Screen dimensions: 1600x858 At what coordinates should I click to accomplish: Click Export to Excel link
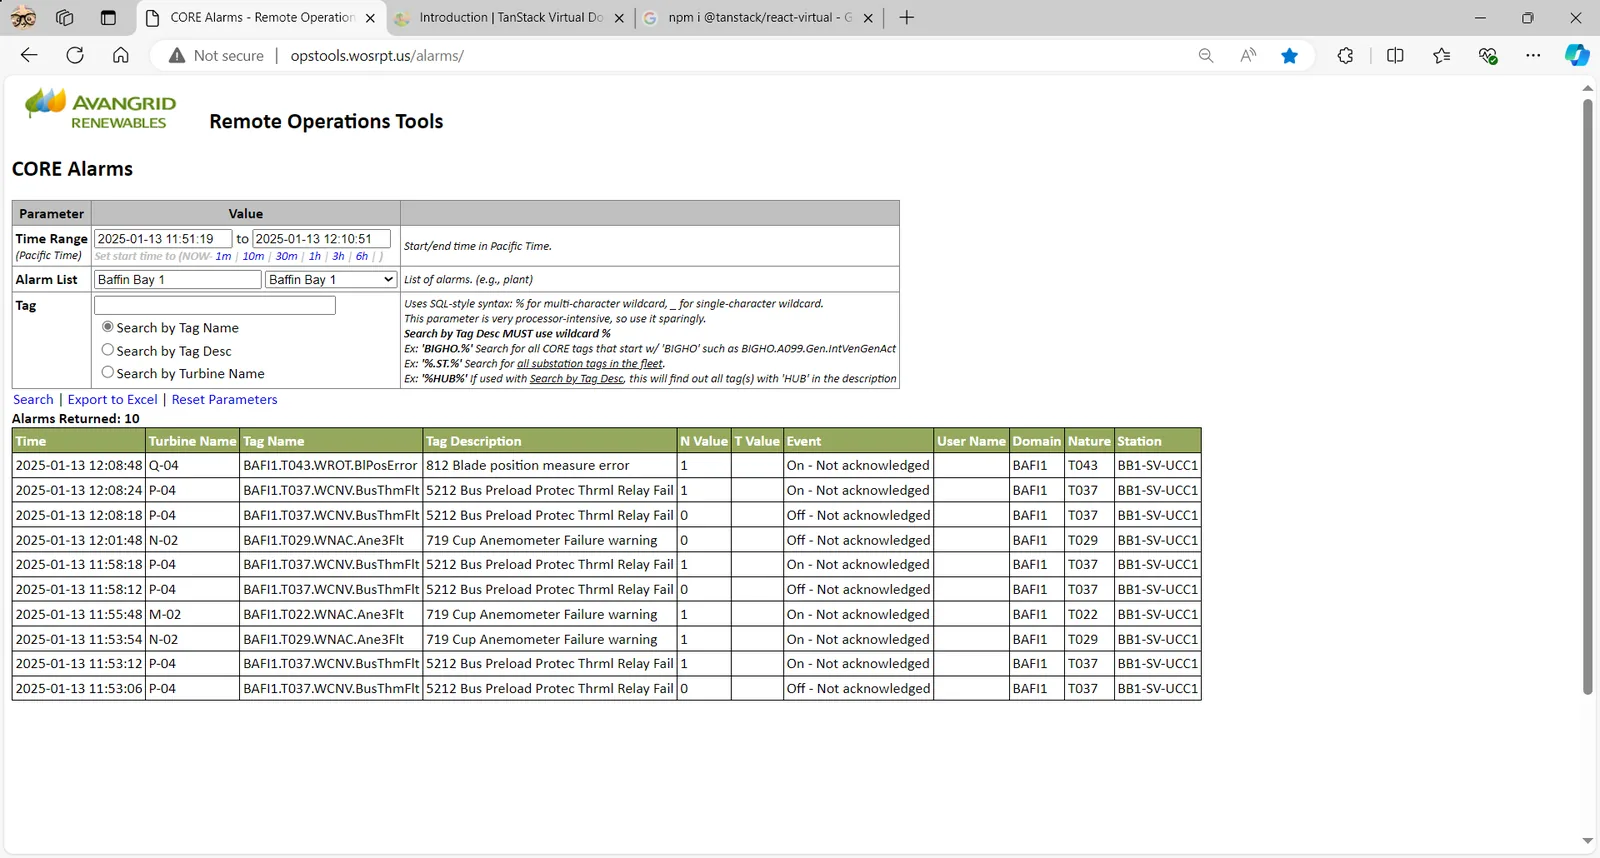tap(112, 399)
